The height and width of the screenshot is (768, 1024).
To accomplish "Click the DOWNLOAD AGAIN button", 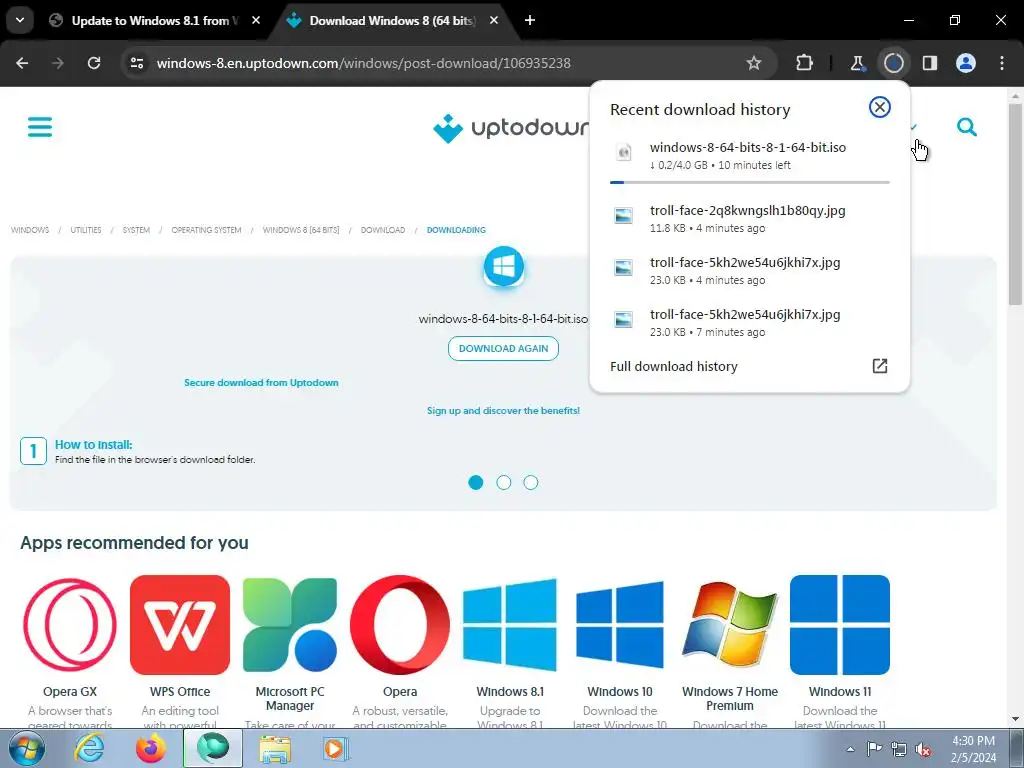I will (504, 348).
